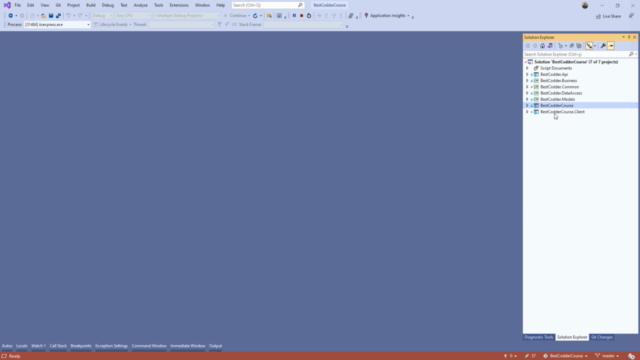The width and height of the screenshot is (640, 360).
Task: Pause debugging with Break All icon
Action: click(x=294, y=16)
